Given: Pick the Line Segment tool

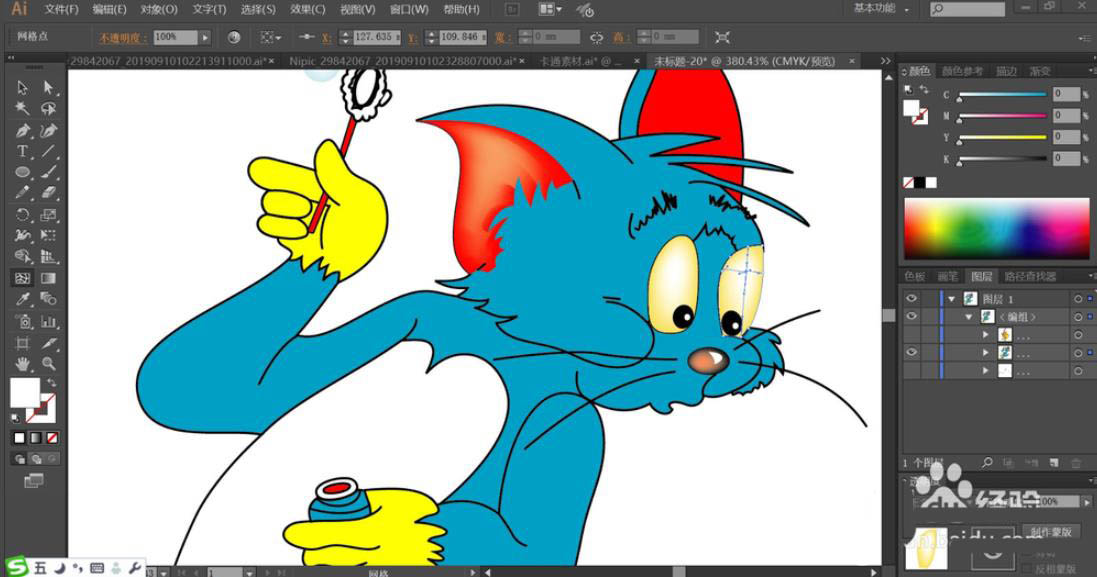Looking at the screenshot, I should click(x=48, y=151).
